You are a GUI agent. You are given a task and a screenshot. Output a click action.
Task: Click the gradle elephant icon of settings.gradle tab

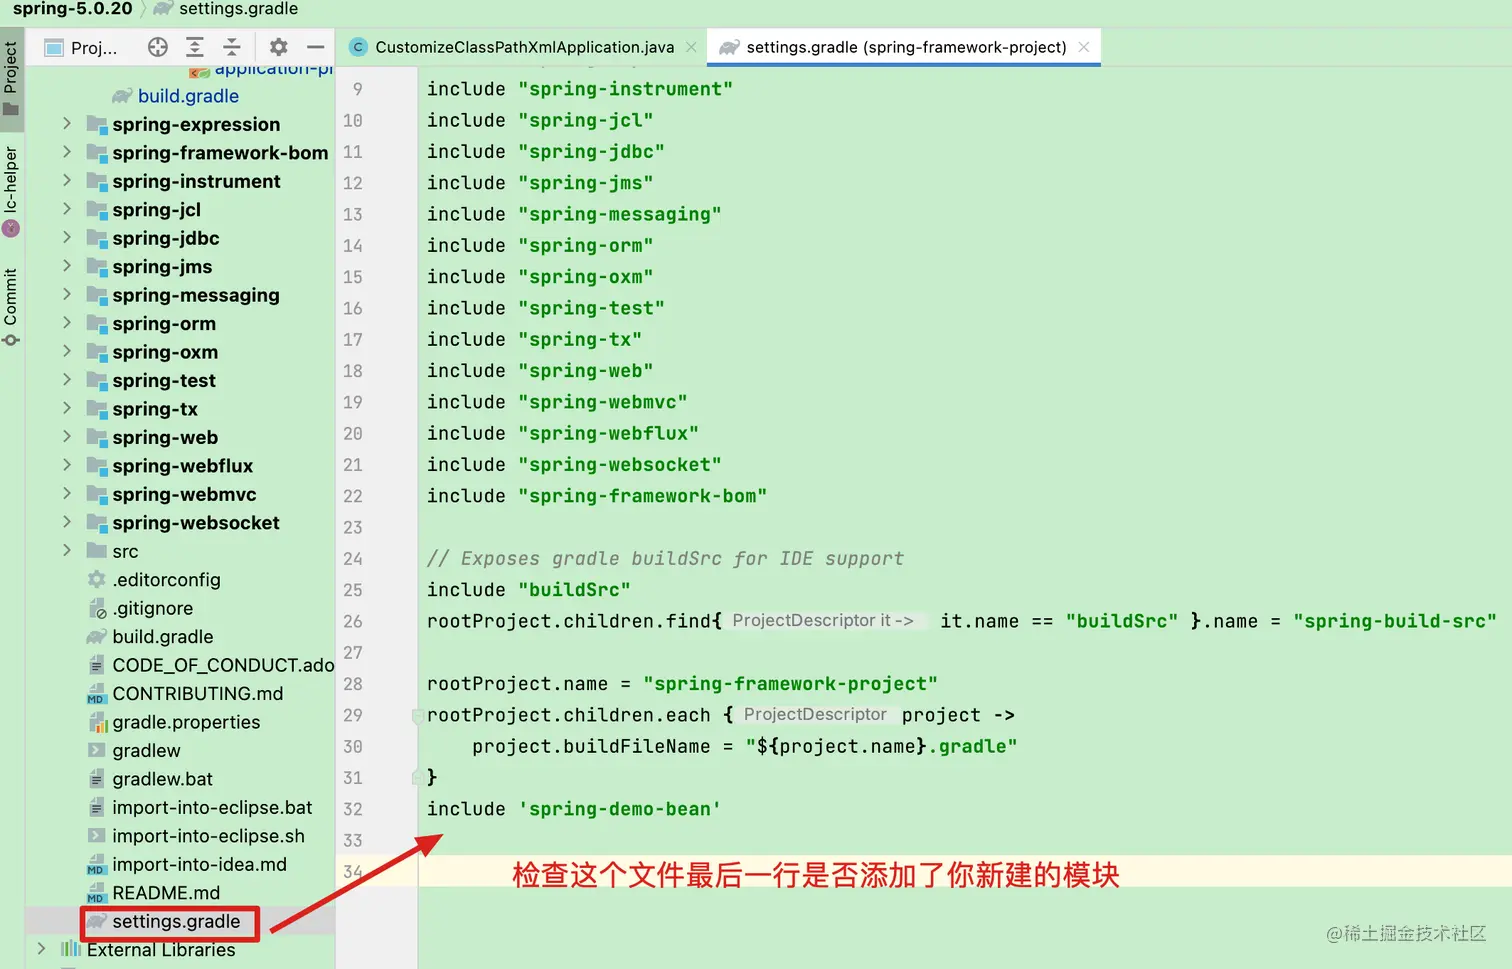click(729, 47)
